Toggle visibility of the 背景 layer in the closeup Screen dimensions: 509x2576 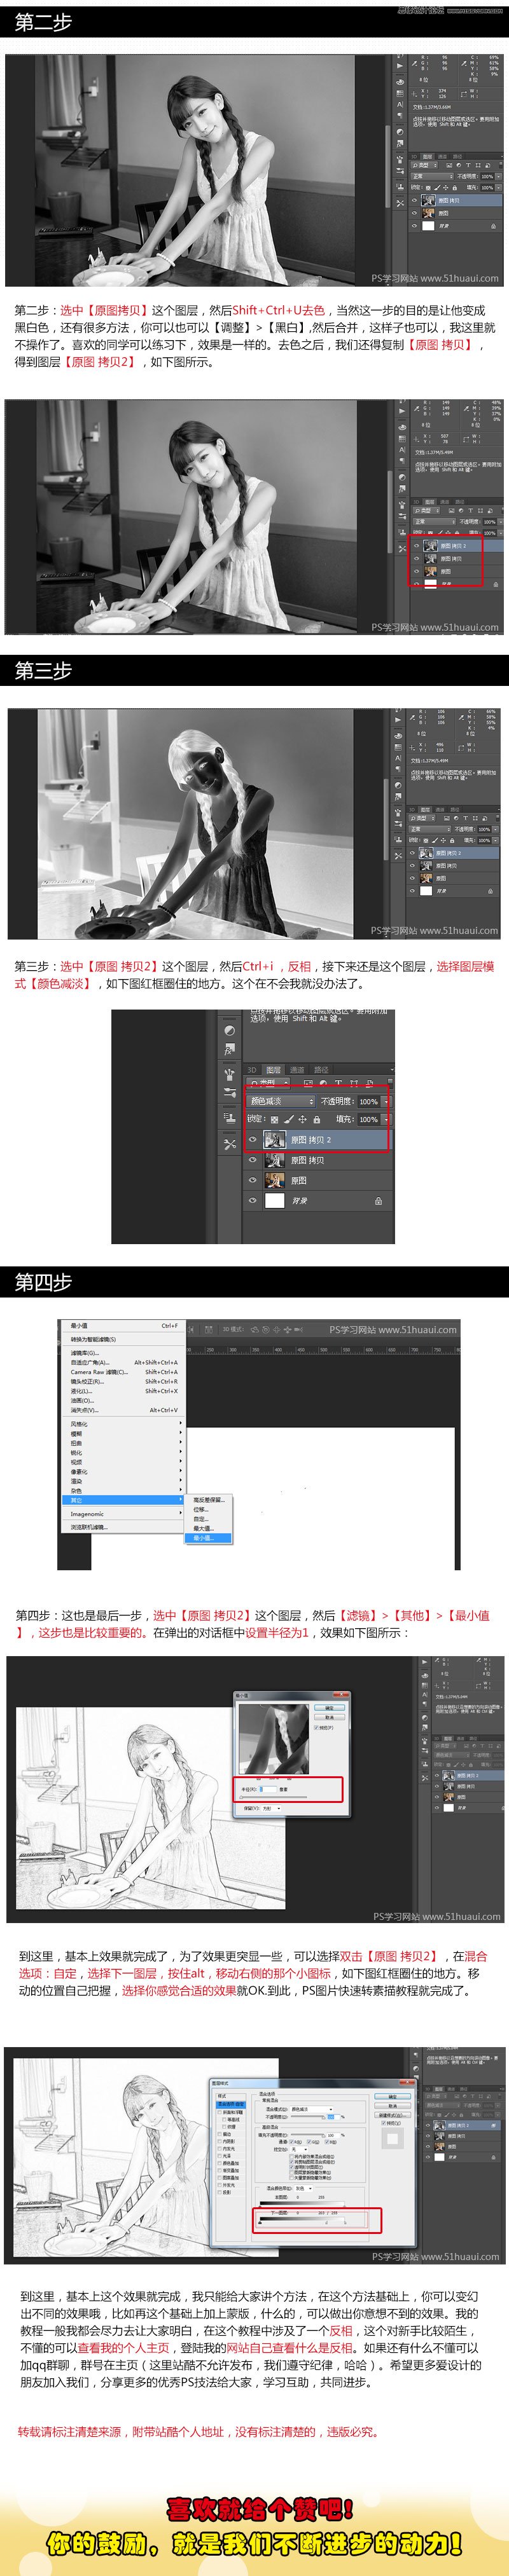point(253,1201)
